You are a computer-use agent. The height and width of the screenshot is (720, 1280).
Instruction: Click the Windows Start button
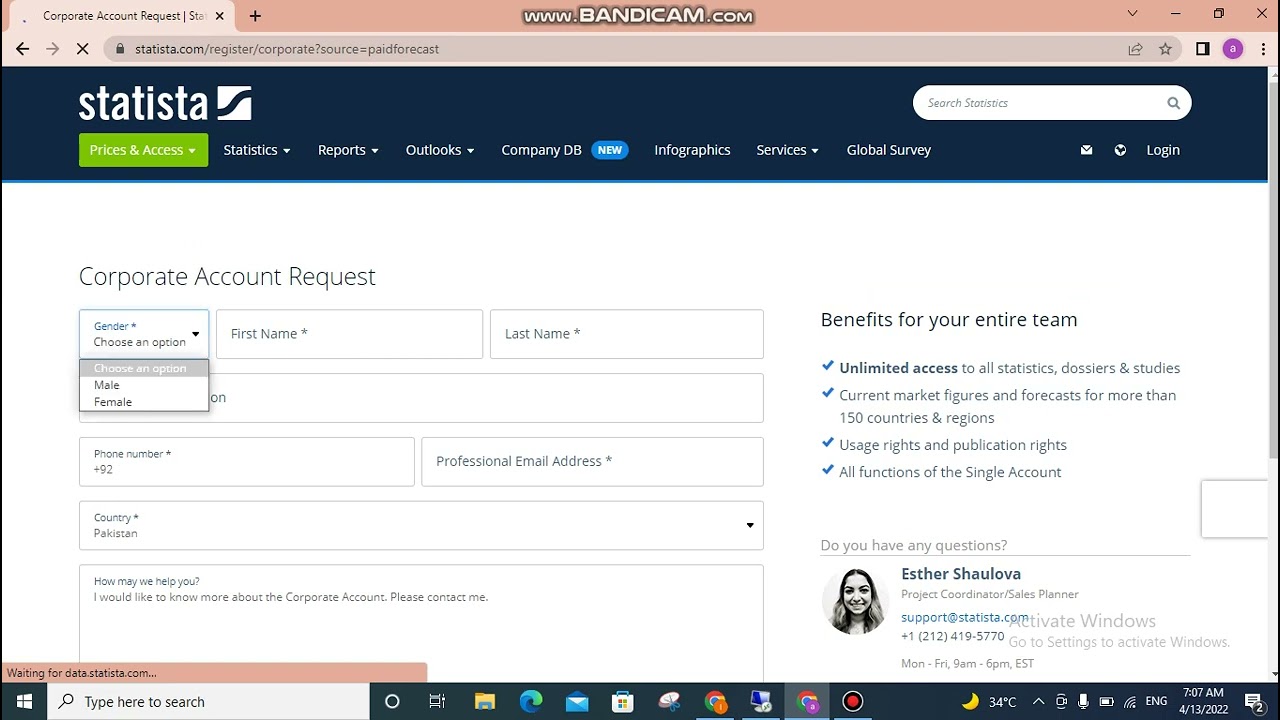point(24,701)
